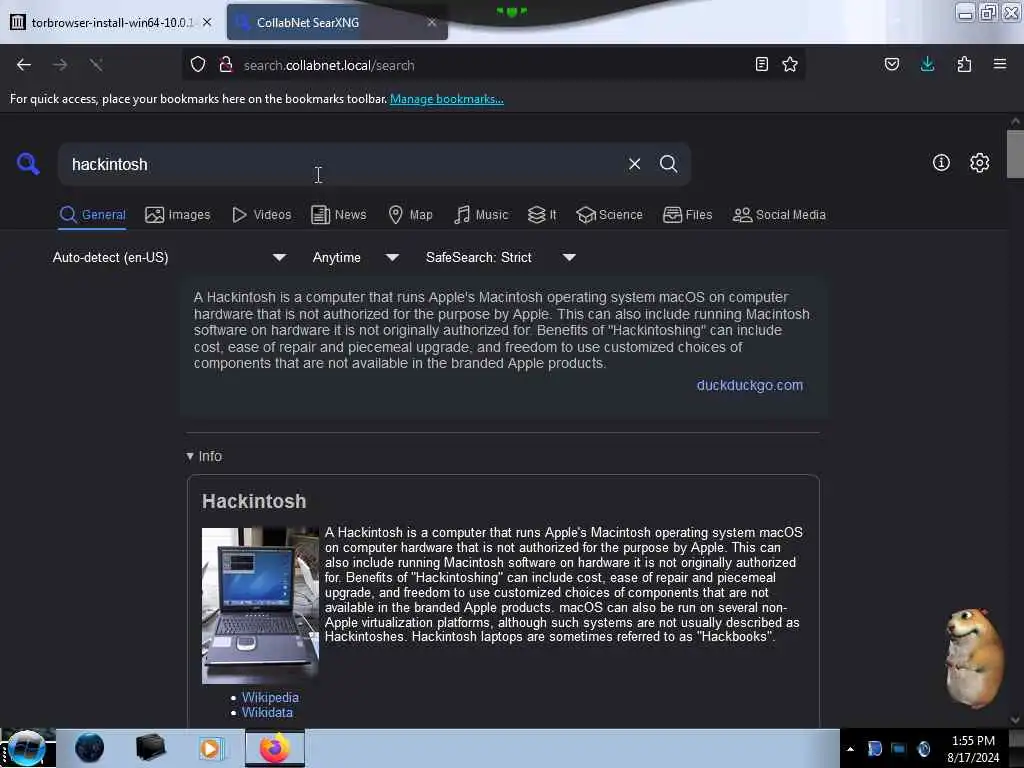Launch the blue globe taskbar application
The image size is (1024, 768).
89,748
